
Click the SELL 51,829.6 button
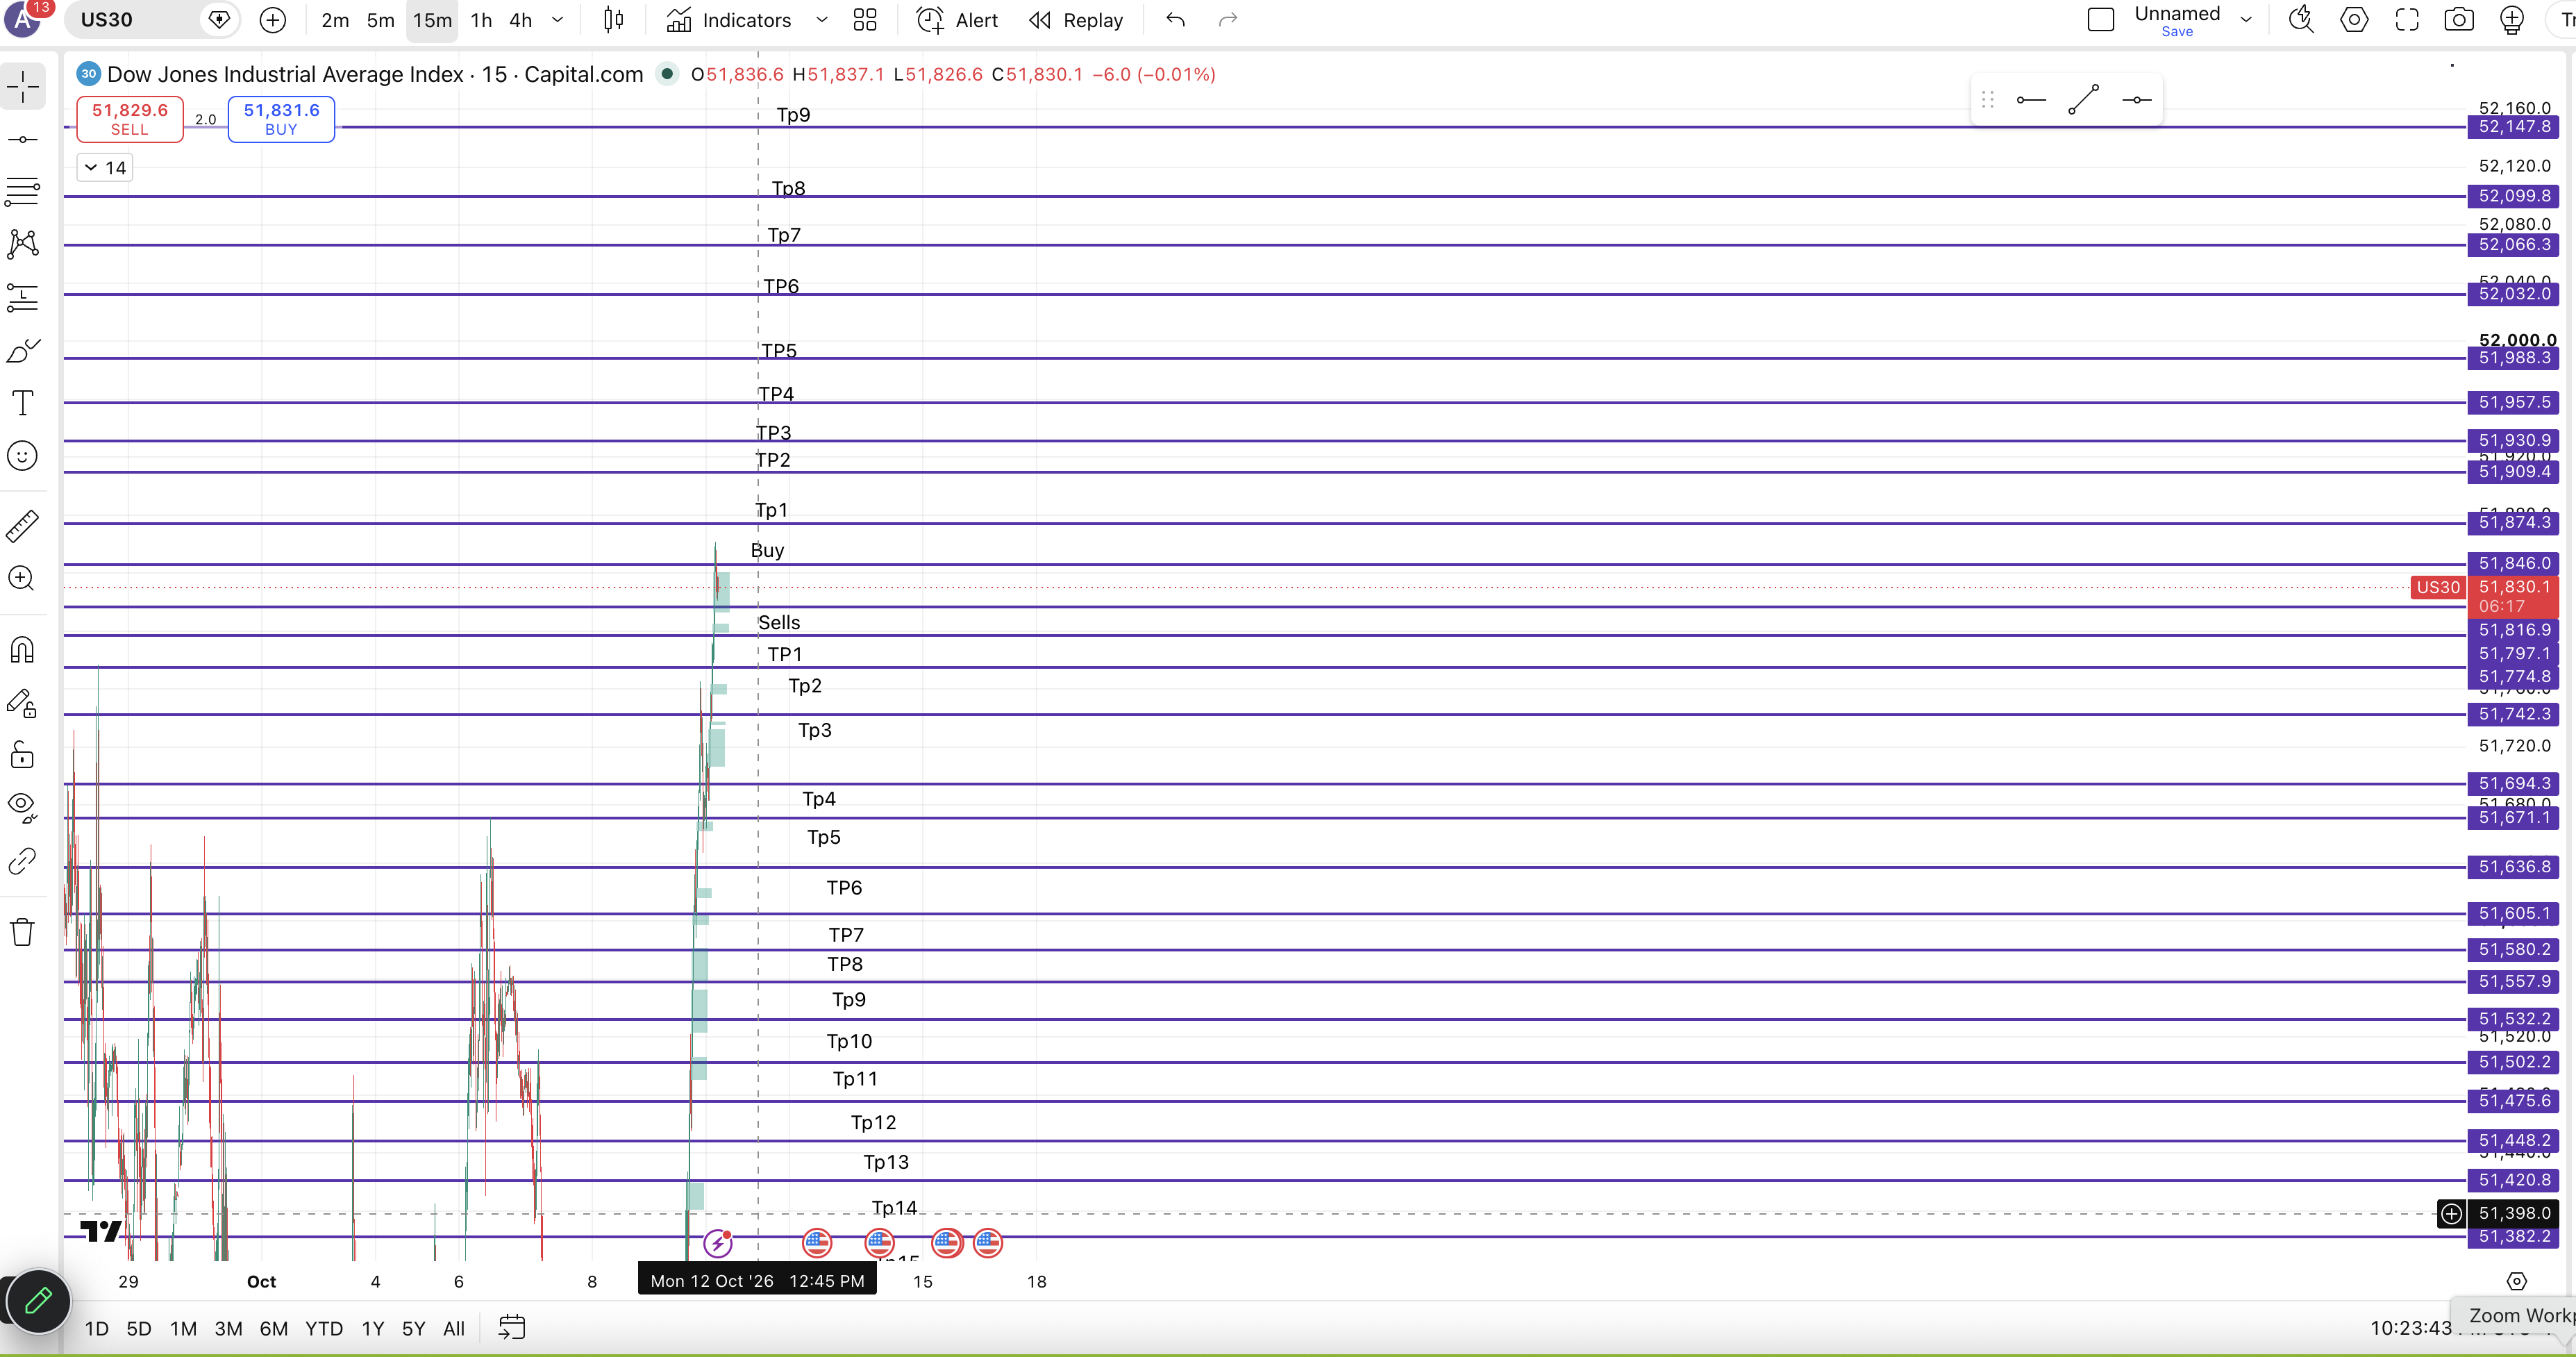(x=130, y=119)
